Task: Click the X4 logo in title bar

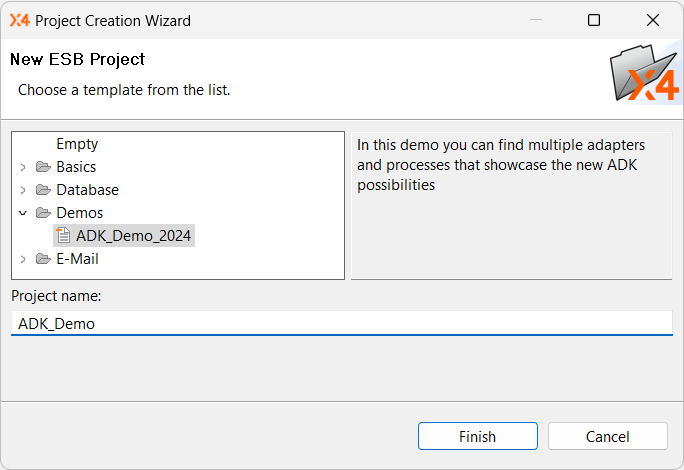Action: tap(20, 20)
